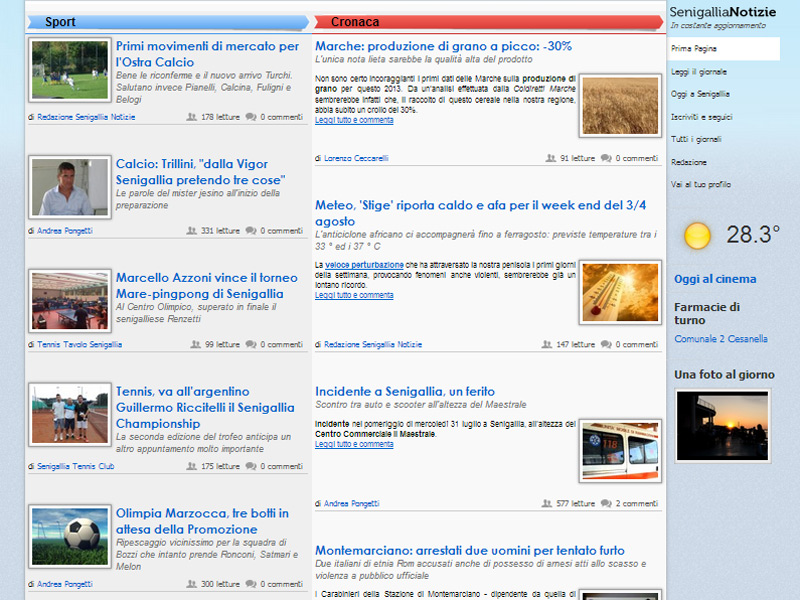Go to Vai al tuo profilo
Viewport: 800px width, 600px height.
700,185
